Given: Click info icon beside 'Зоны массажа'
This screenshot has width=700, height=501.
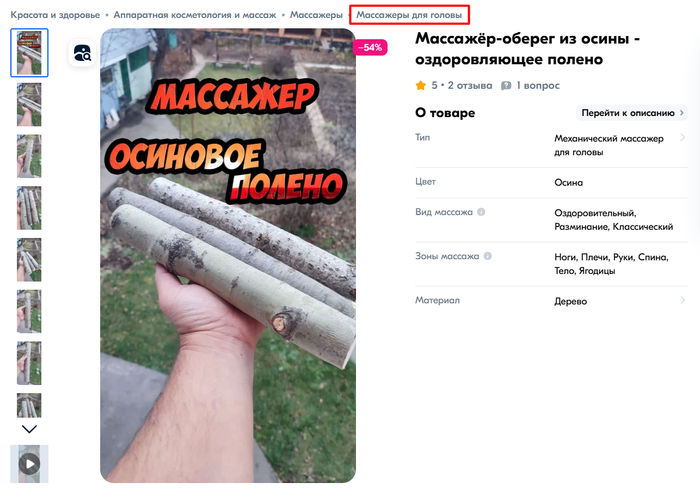Looking at the screenshot, I should coord(488,256).
